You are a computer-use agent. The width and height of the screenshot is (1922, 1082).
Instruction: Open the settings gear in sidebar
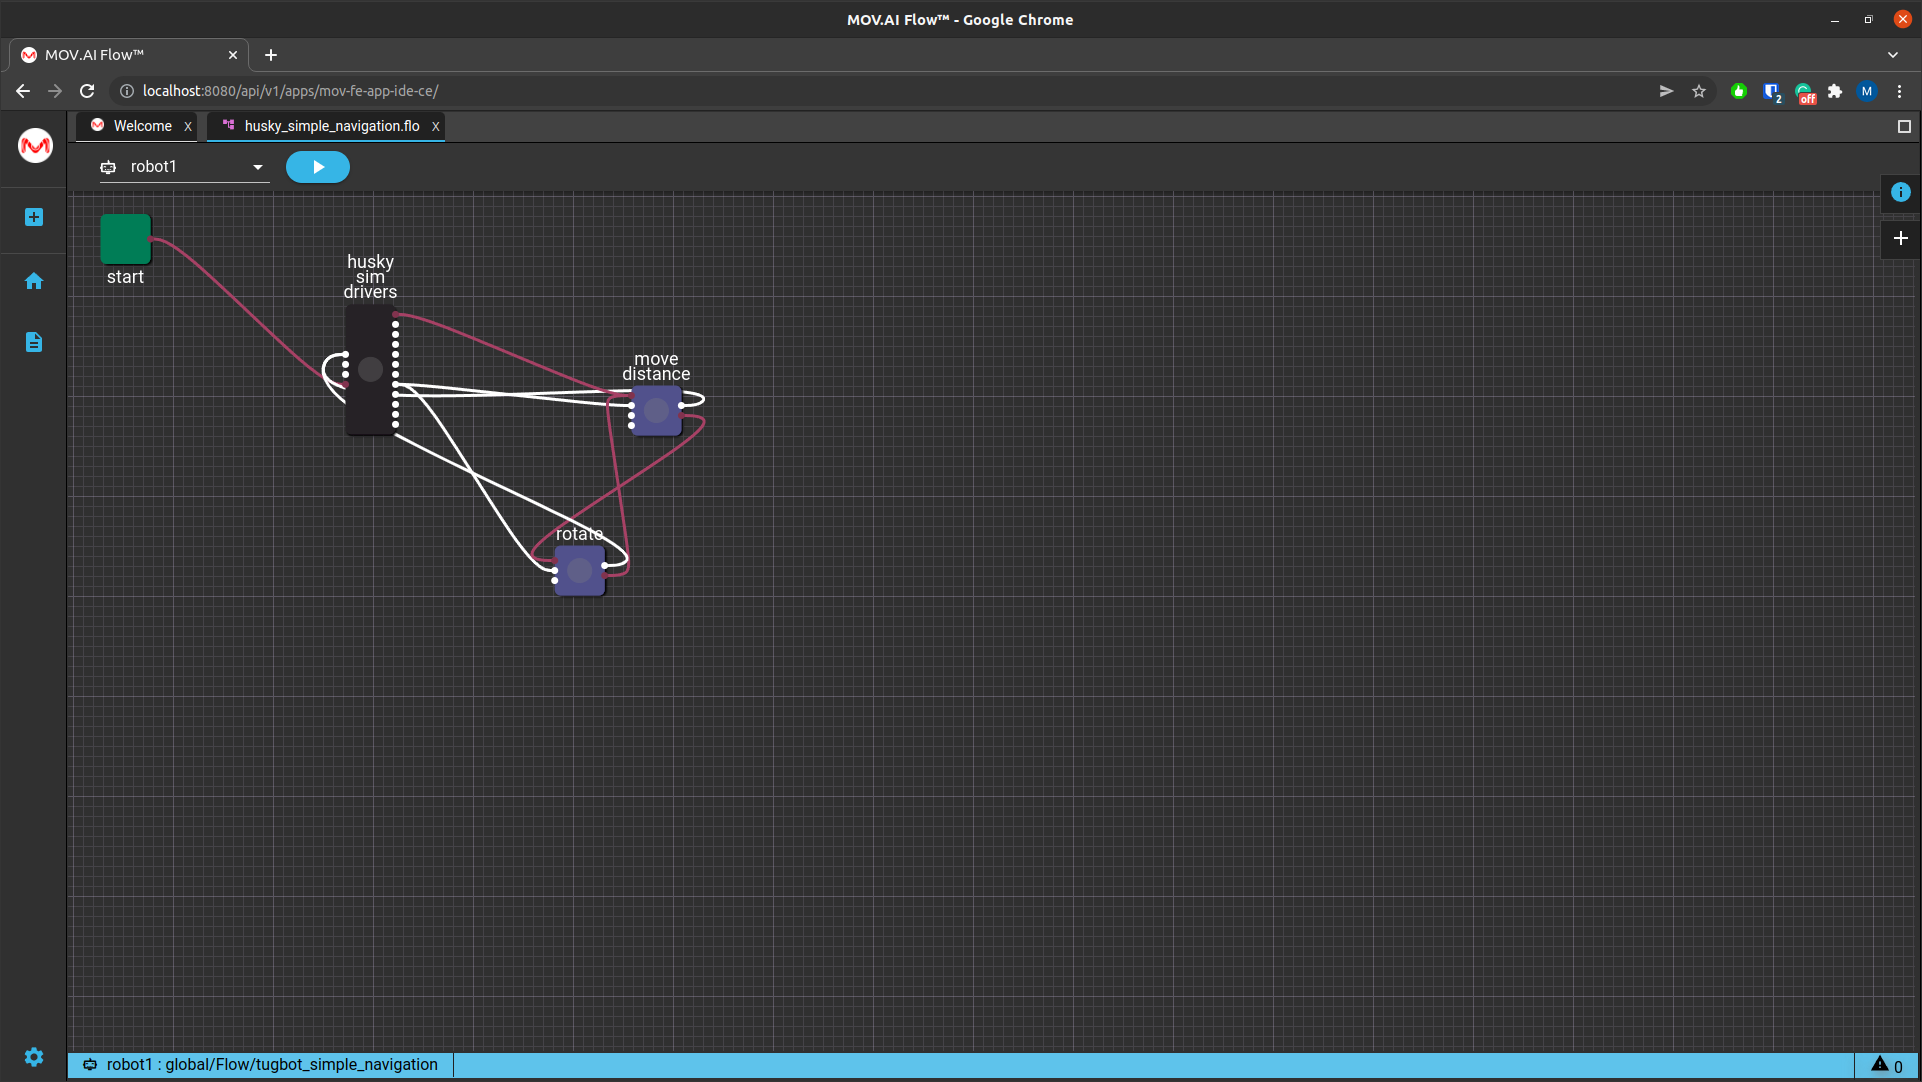(34, 1057)
